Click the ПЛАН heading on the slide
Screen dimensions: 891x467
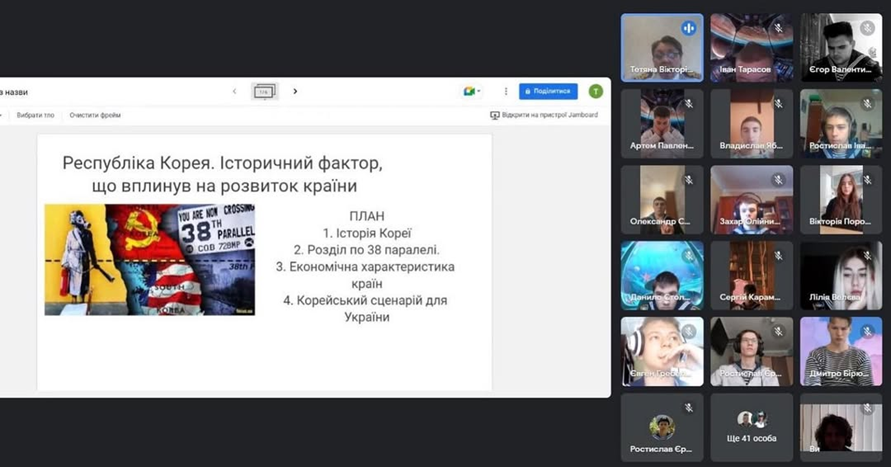[367, 216]
